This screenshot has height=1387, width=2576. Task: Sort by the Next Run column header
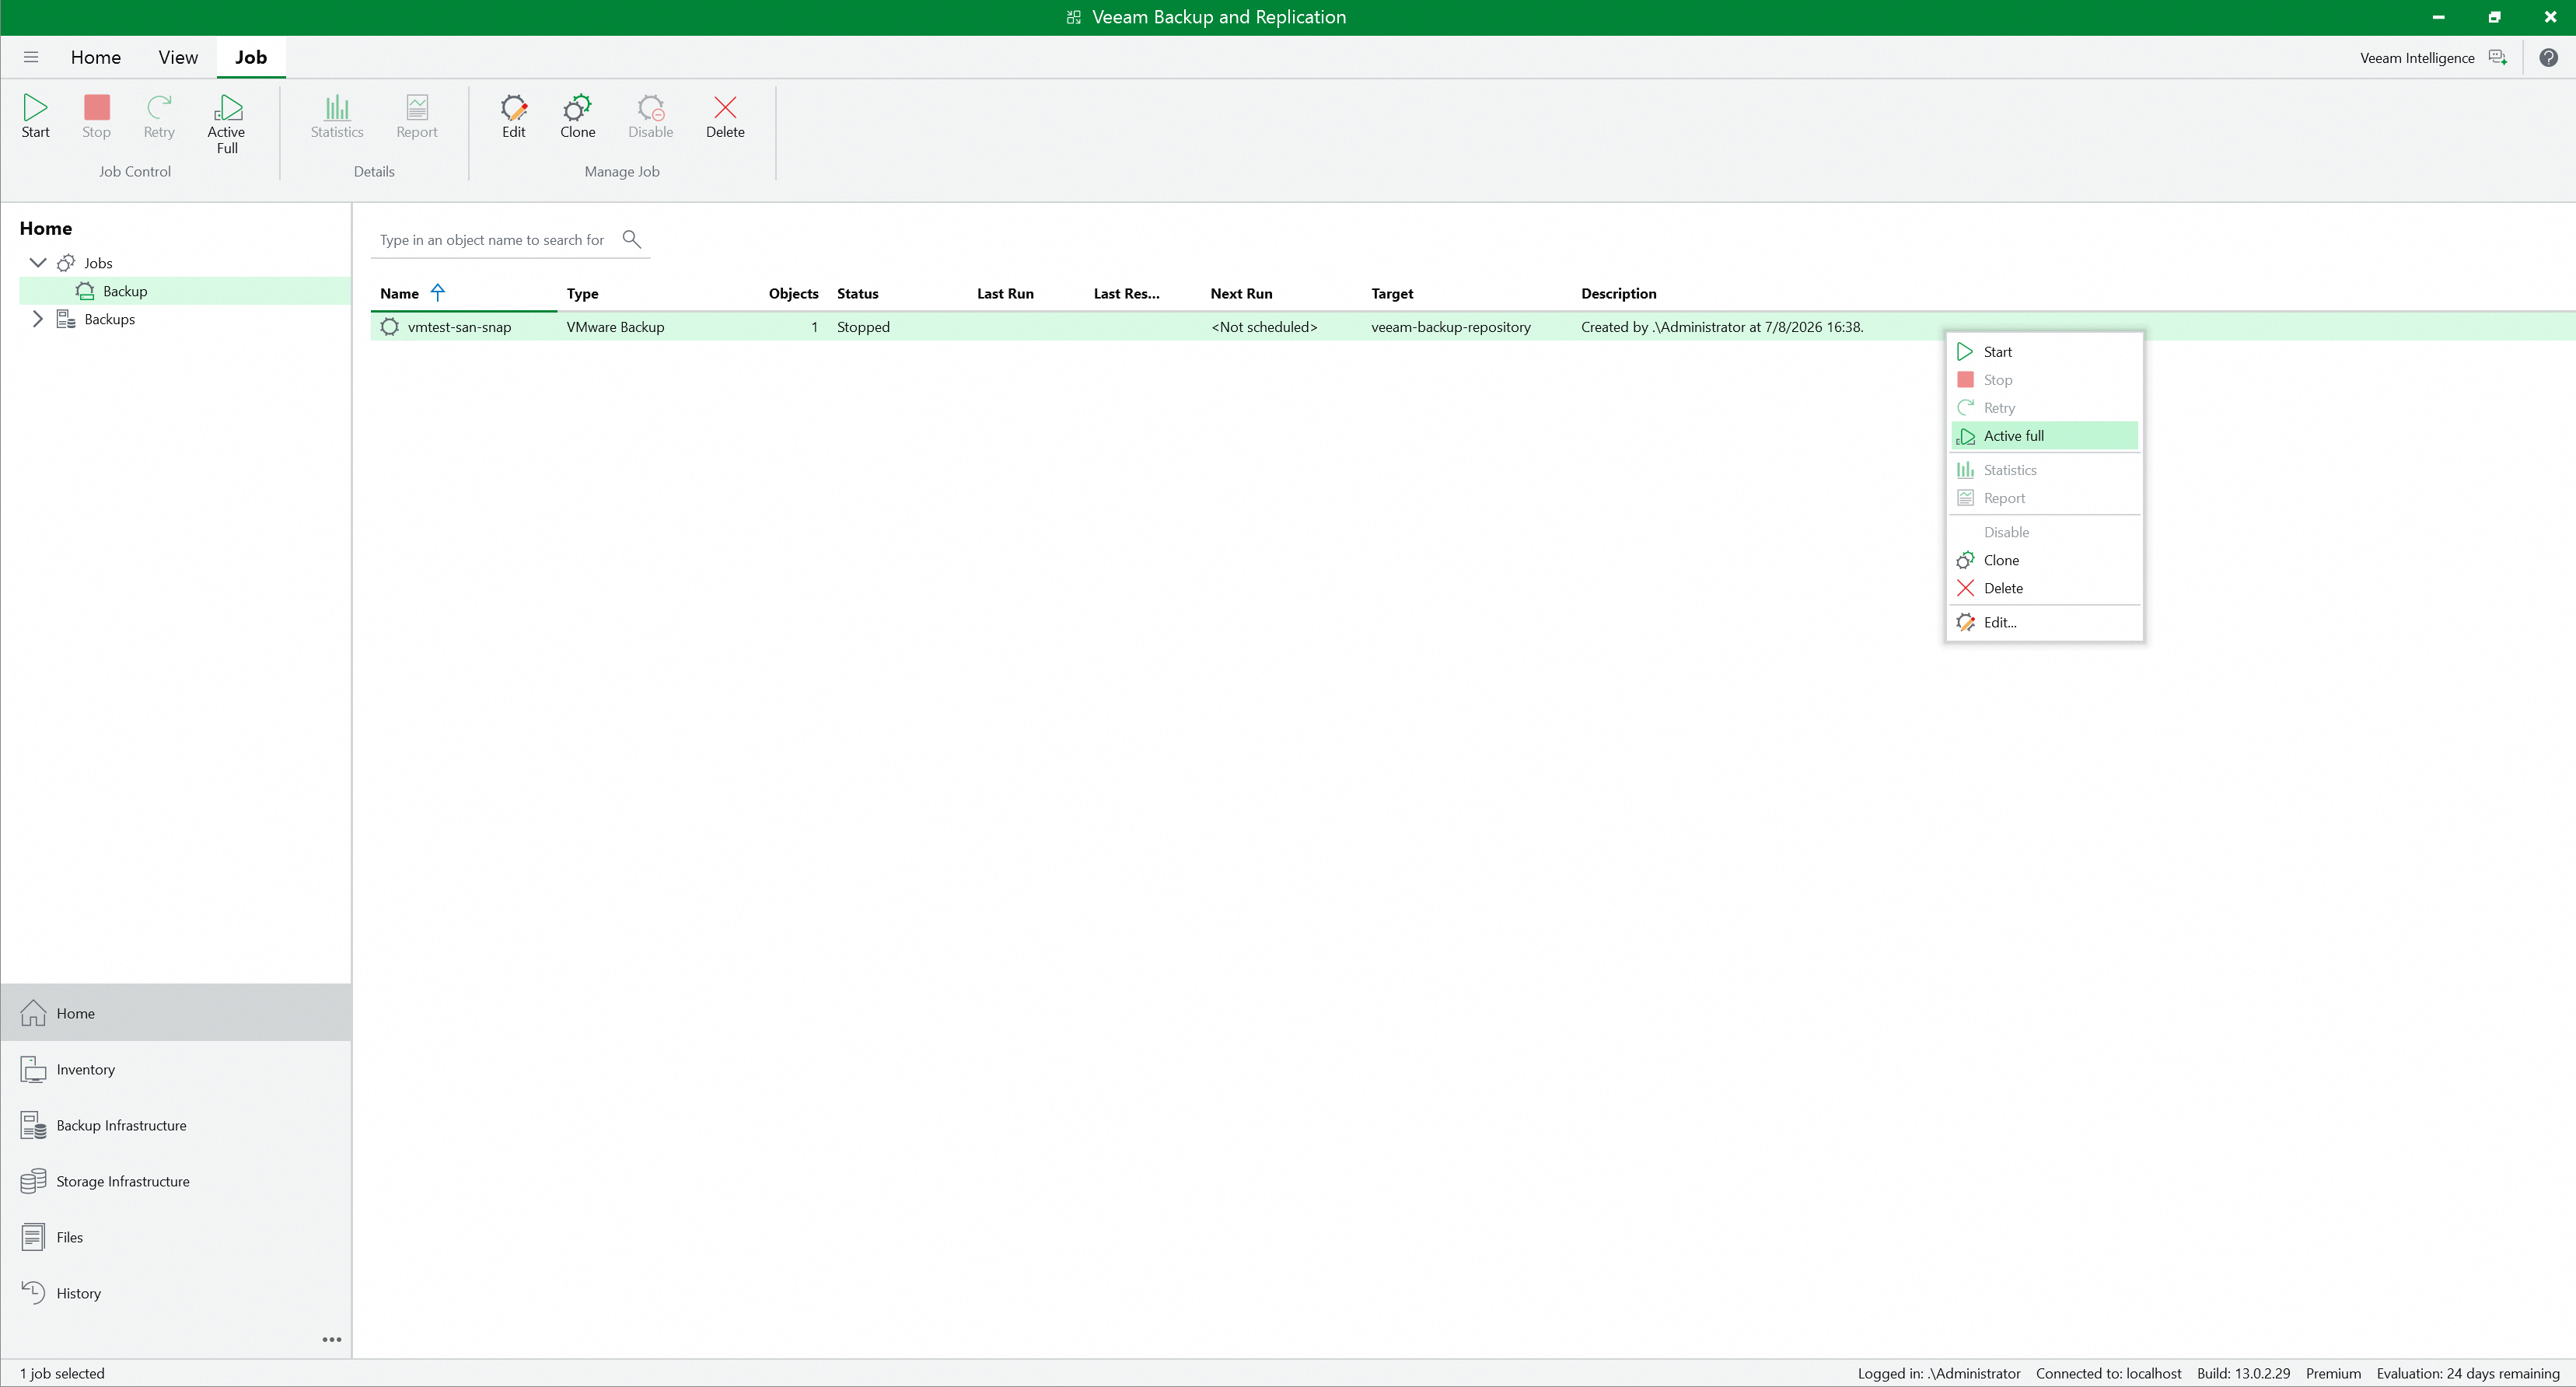pos(1241,293)
